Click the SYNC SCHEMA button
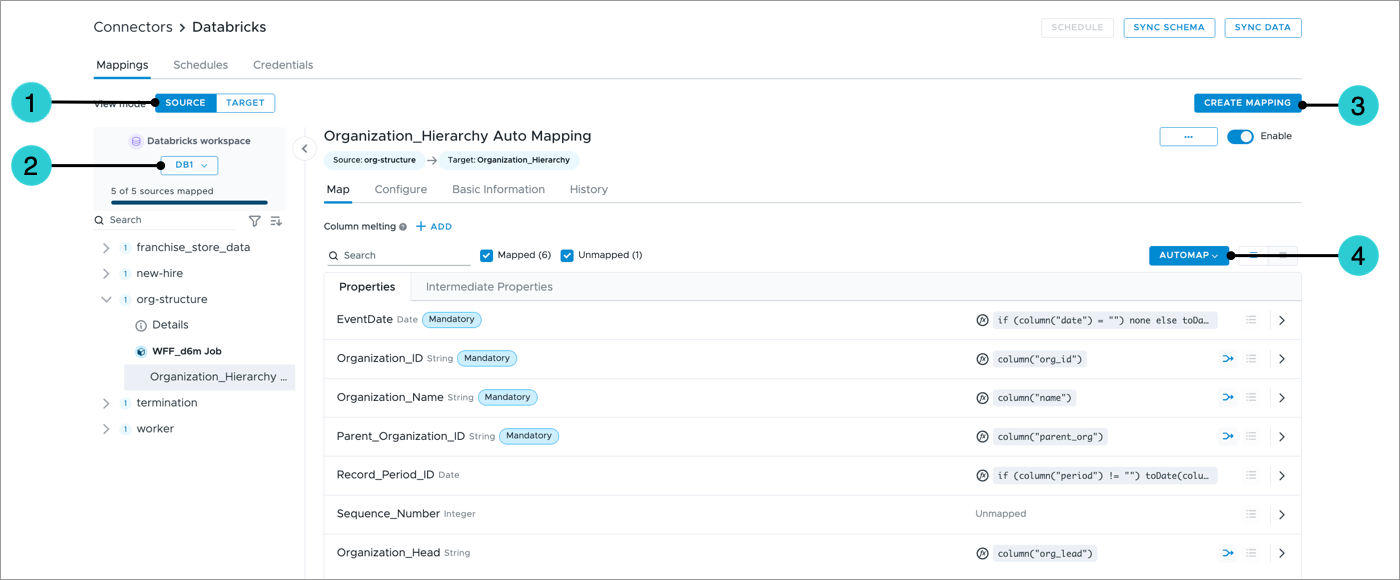 click(x=1168, y=28)
